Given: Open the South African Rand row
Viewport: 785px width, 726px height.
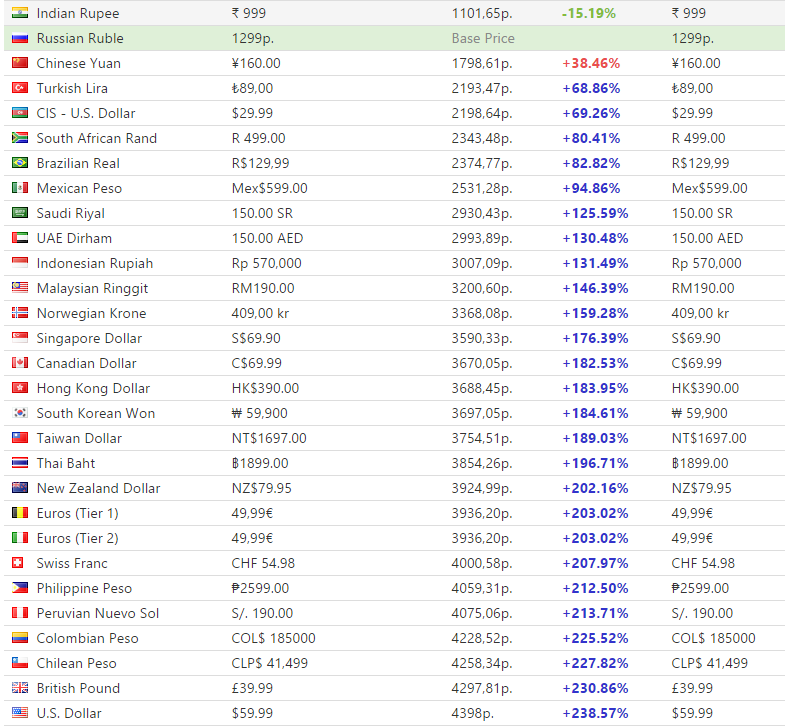Looking at the screenshot, I should coord(96,138).
